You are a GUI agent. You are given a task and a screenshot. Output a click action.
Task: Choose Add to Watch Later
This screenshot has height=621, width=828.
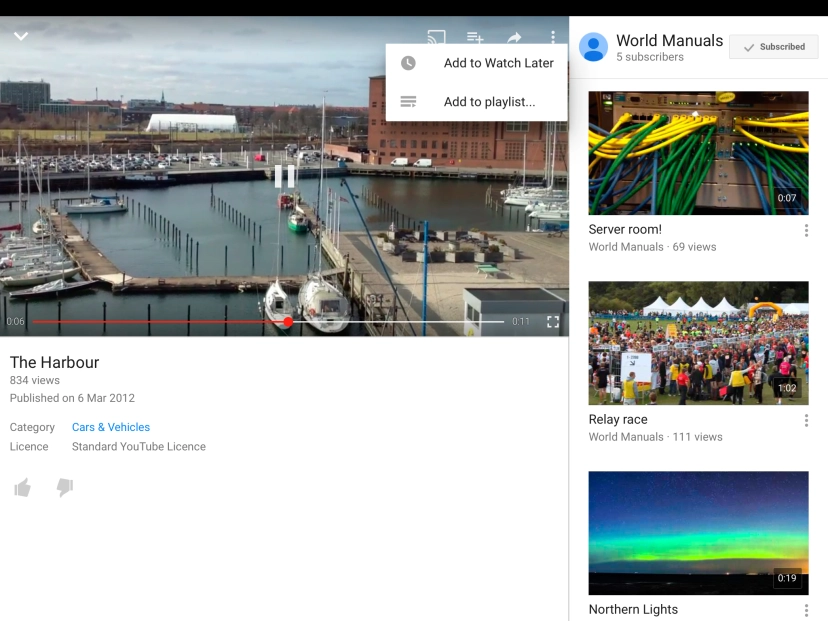(x=476, y=63)
